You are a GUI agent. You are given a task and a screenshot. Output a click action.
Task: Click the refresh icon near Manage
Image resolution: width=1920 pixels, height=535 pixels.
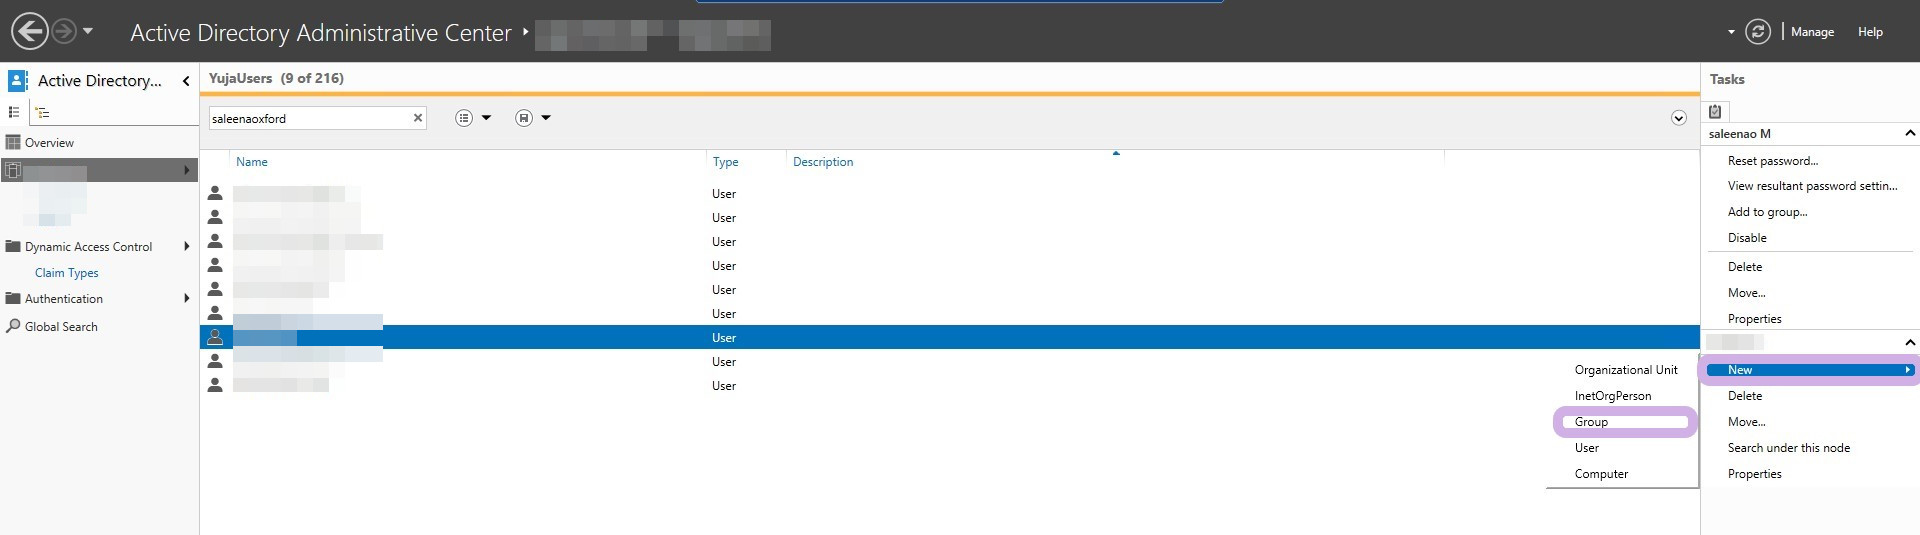tap(1758, 32)
